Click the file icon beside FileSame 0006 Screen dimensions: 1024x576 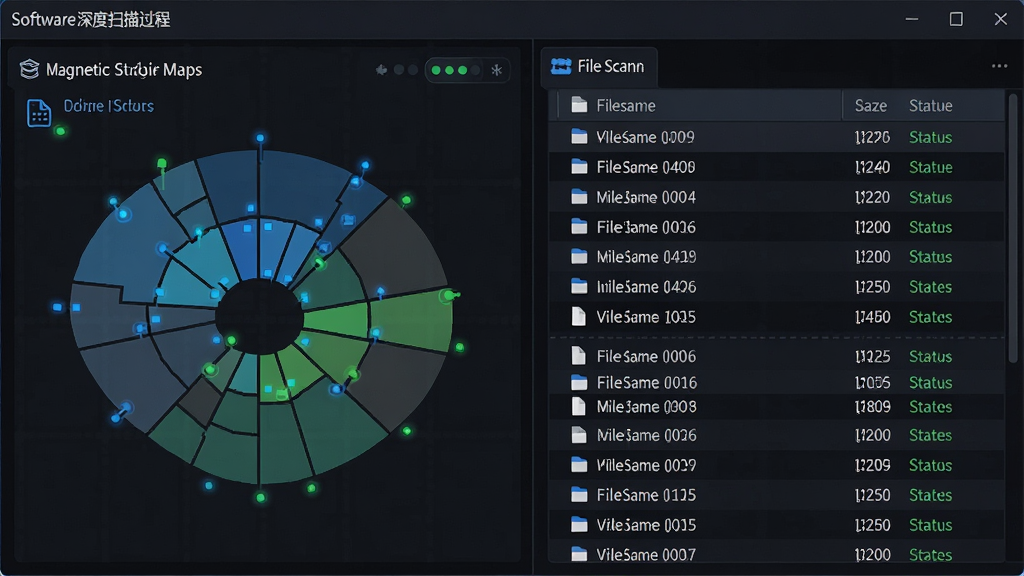click(x=579, y=356)
